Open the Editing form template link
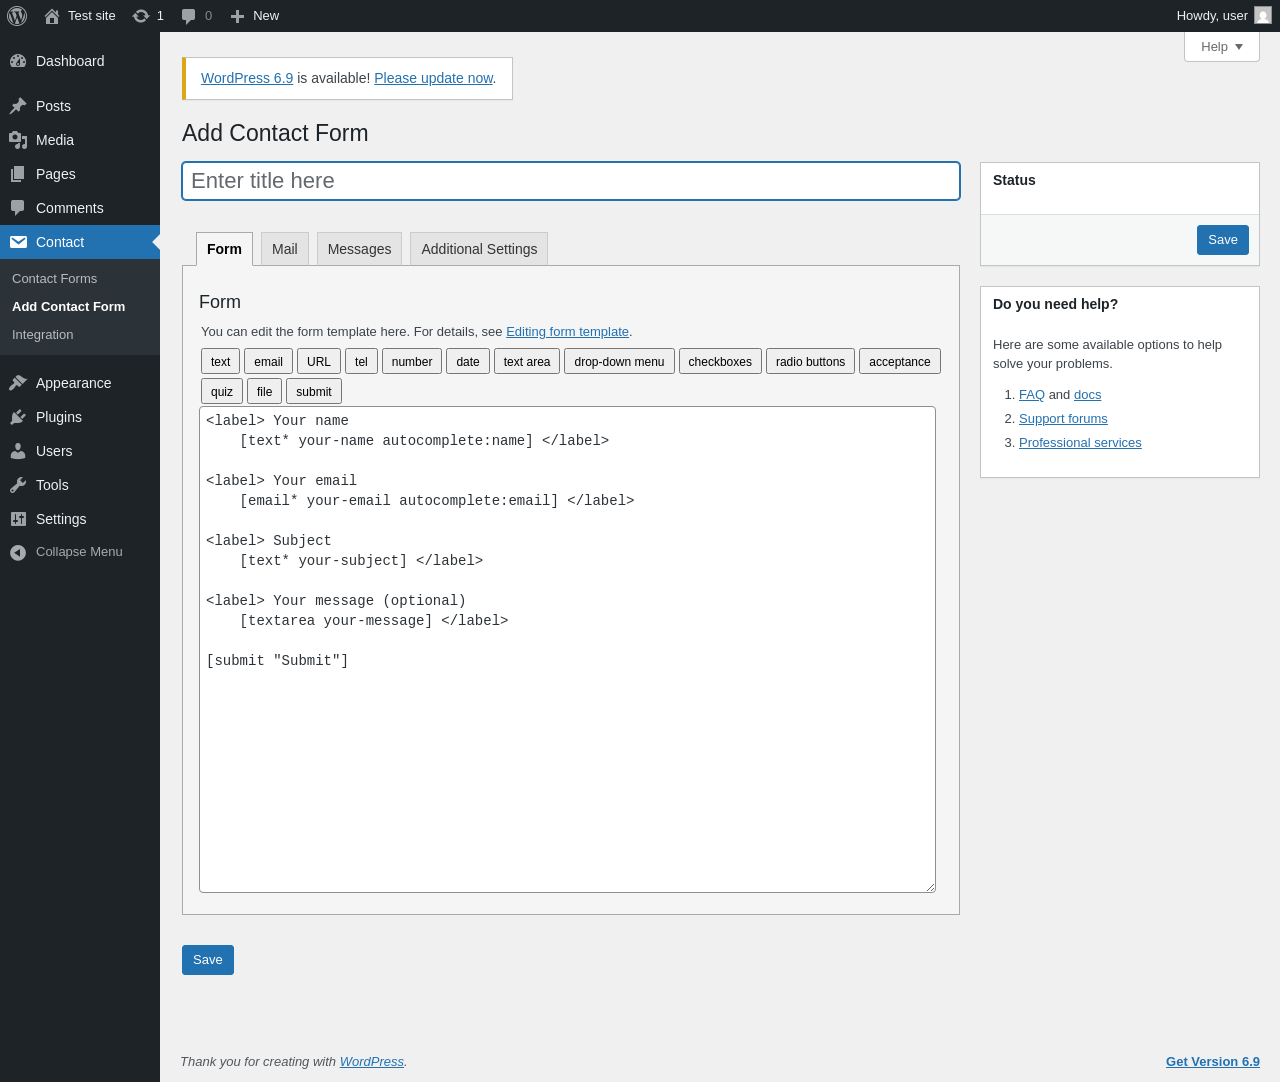The height and width of the screenshot is (1082, 1280). [567, 332]
